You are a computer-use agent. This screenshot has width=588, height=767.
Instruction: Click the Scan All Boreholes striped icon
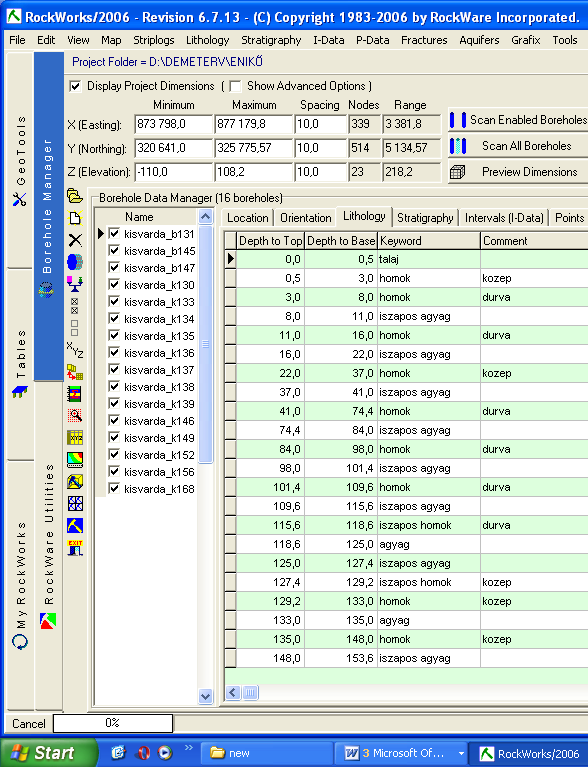tap(458, 146)
